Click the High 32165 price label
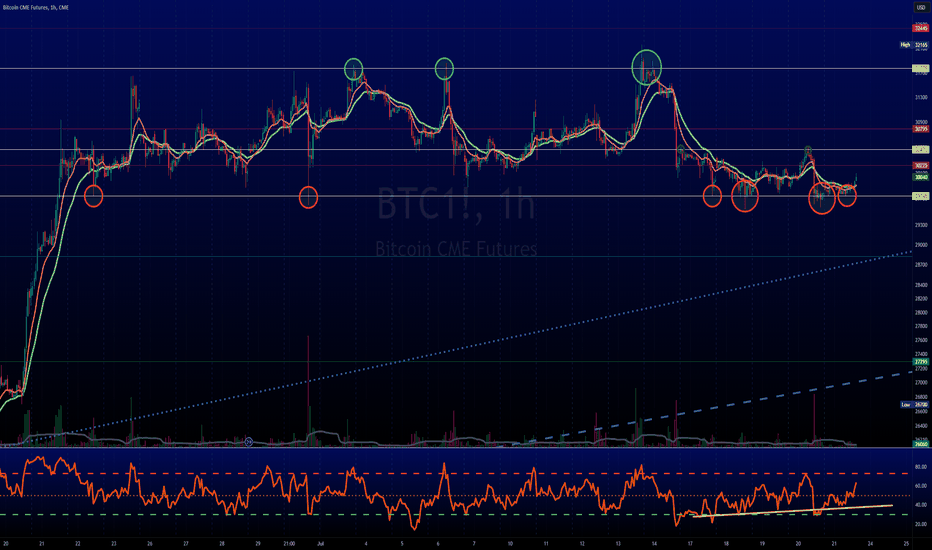Viewport: 932px width, 550px height. pyautogui.click(x=914, y=45)
